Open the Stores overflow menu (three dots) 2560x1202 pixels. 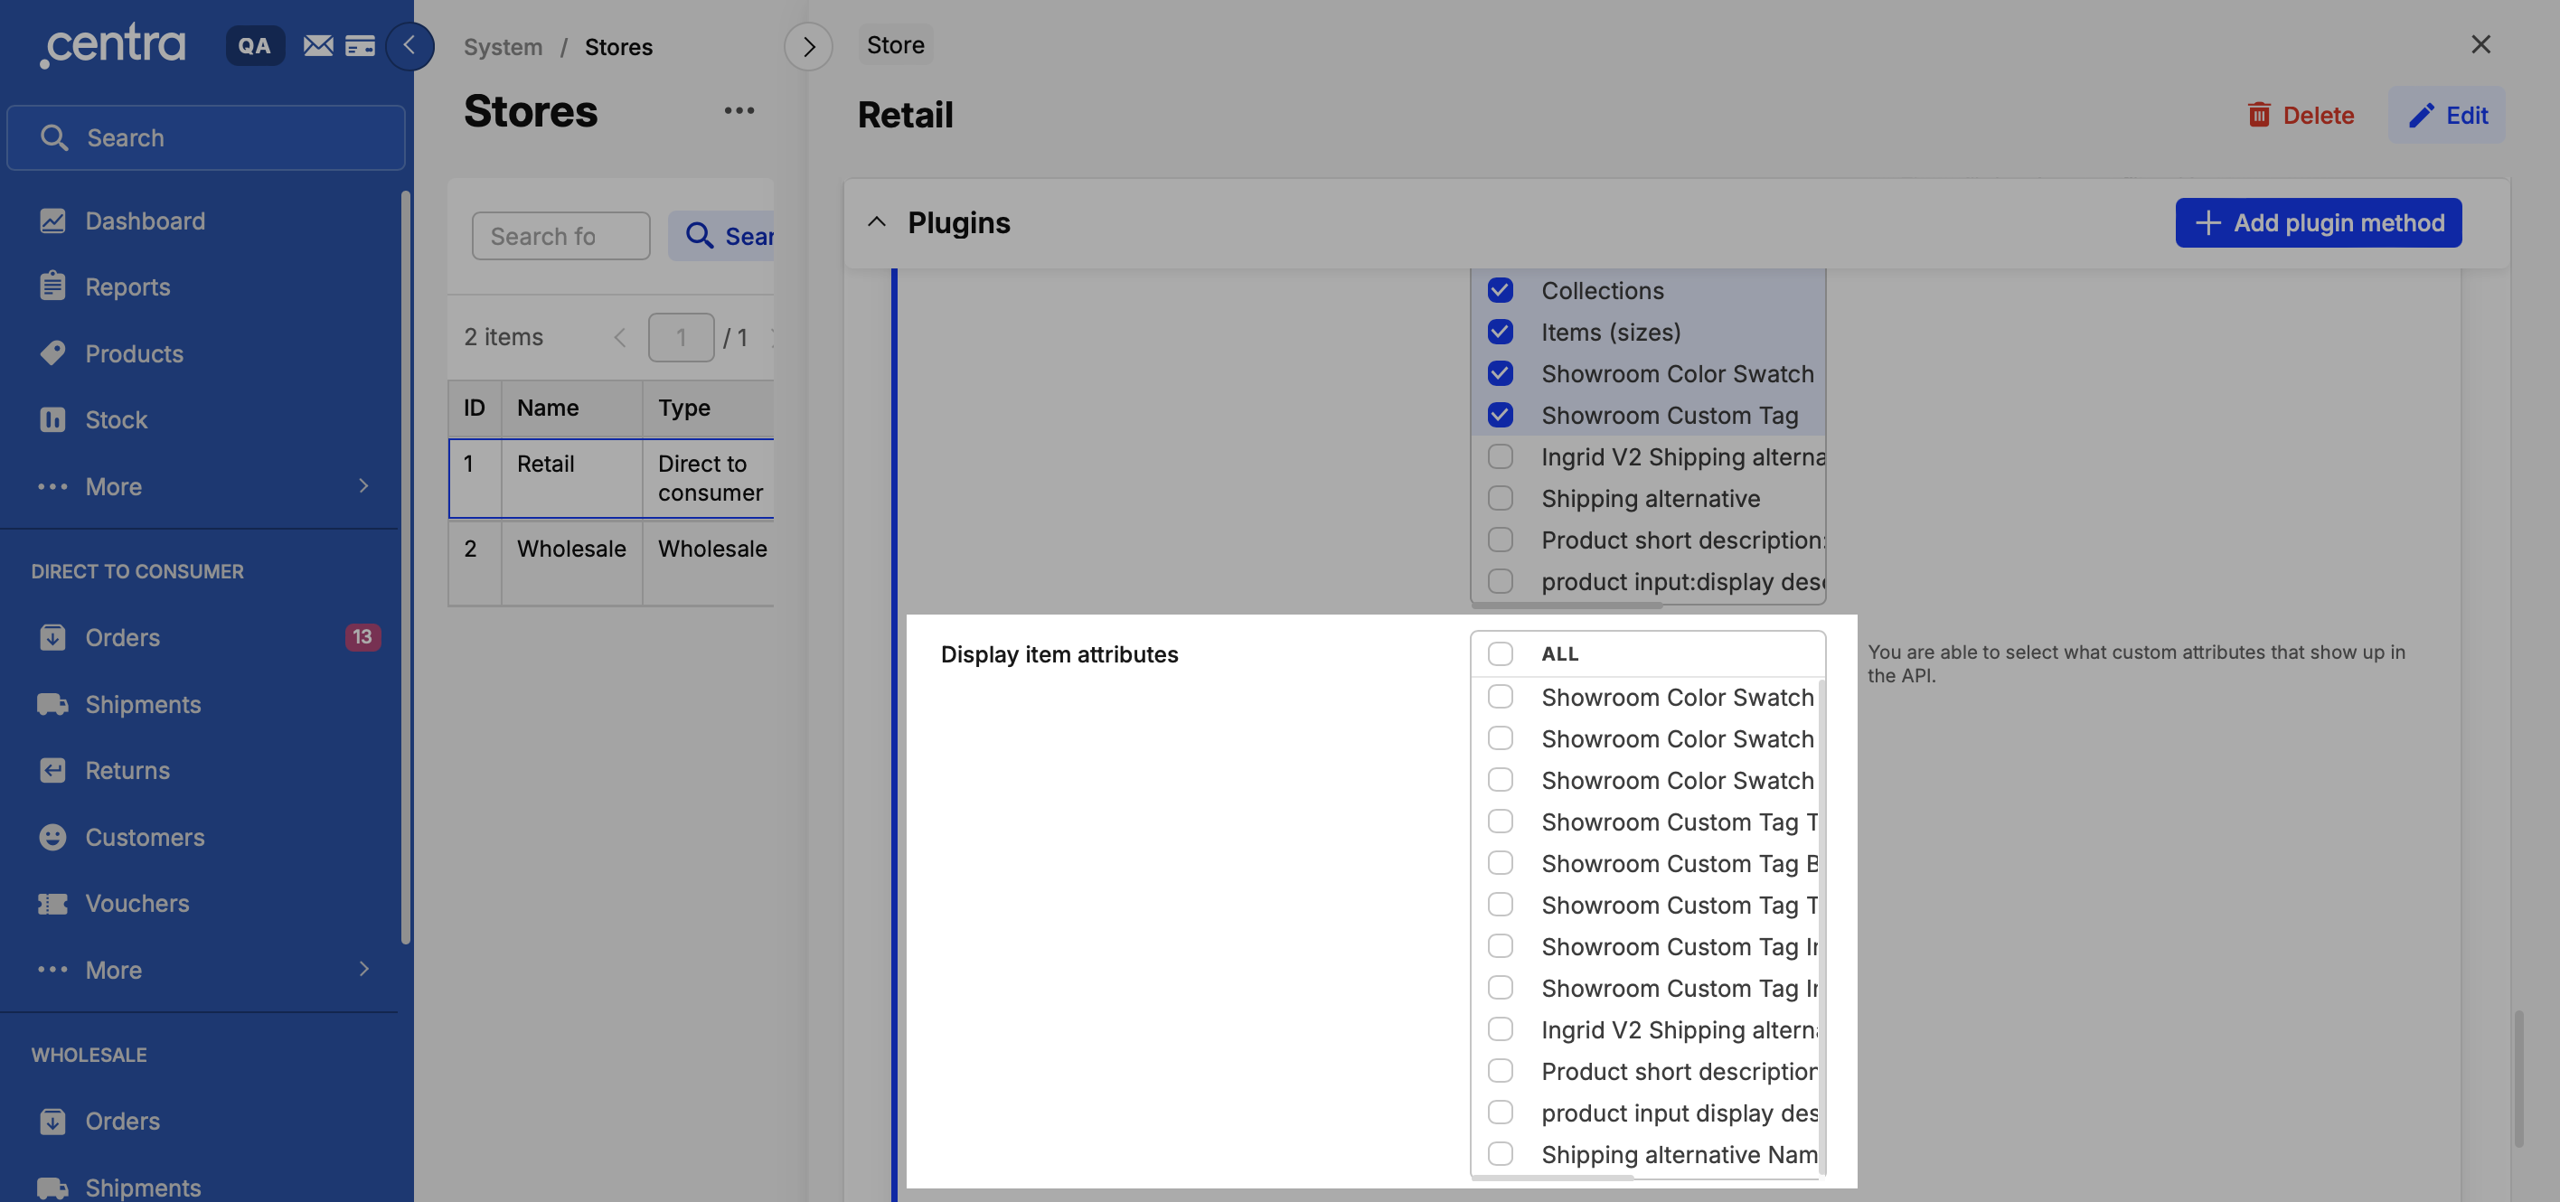740,110
